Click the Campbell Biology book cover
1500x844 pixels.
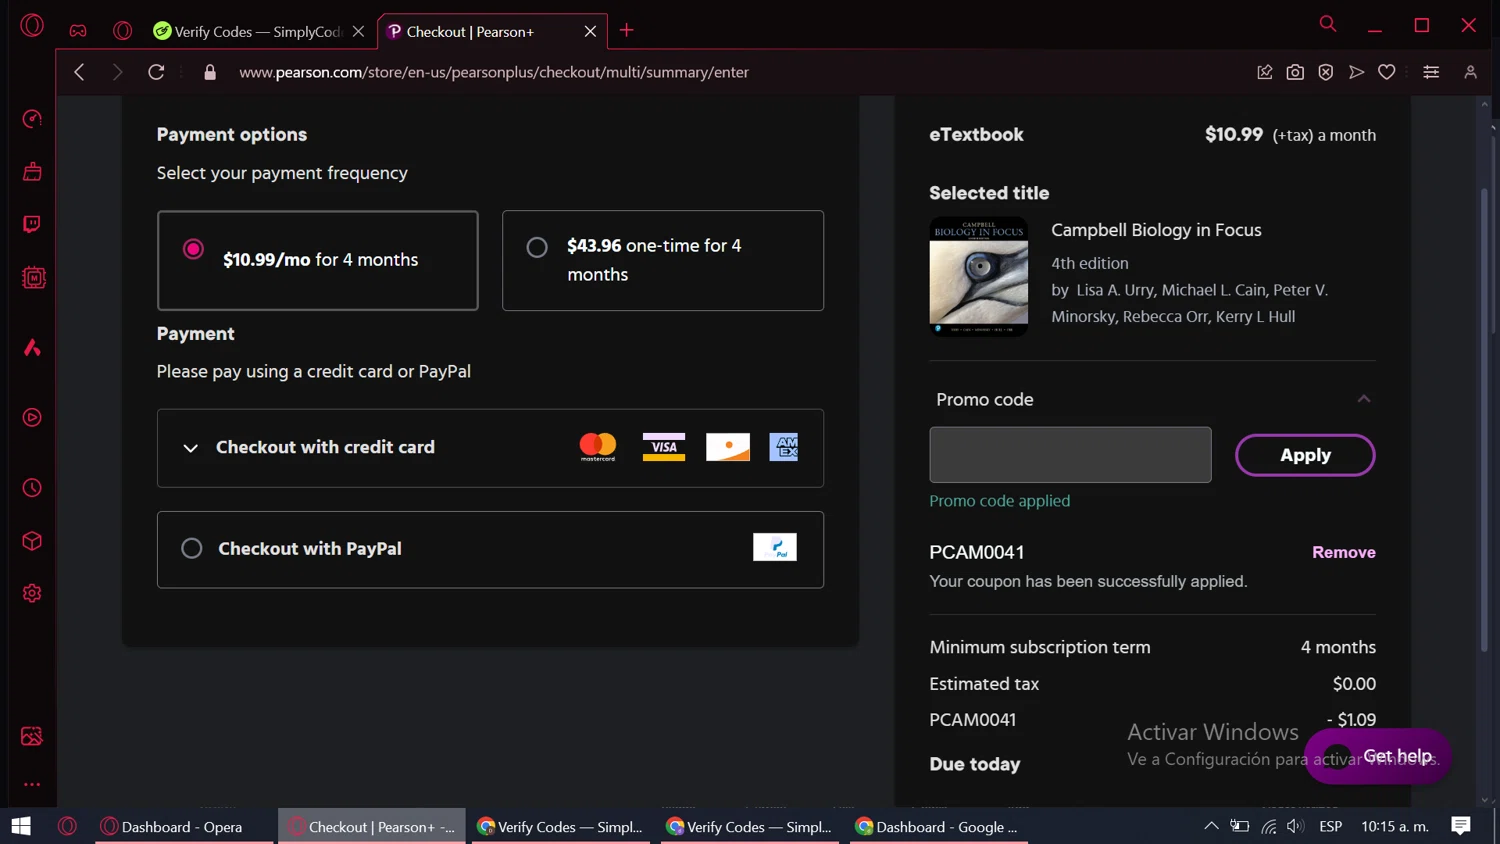click(978, 276)
